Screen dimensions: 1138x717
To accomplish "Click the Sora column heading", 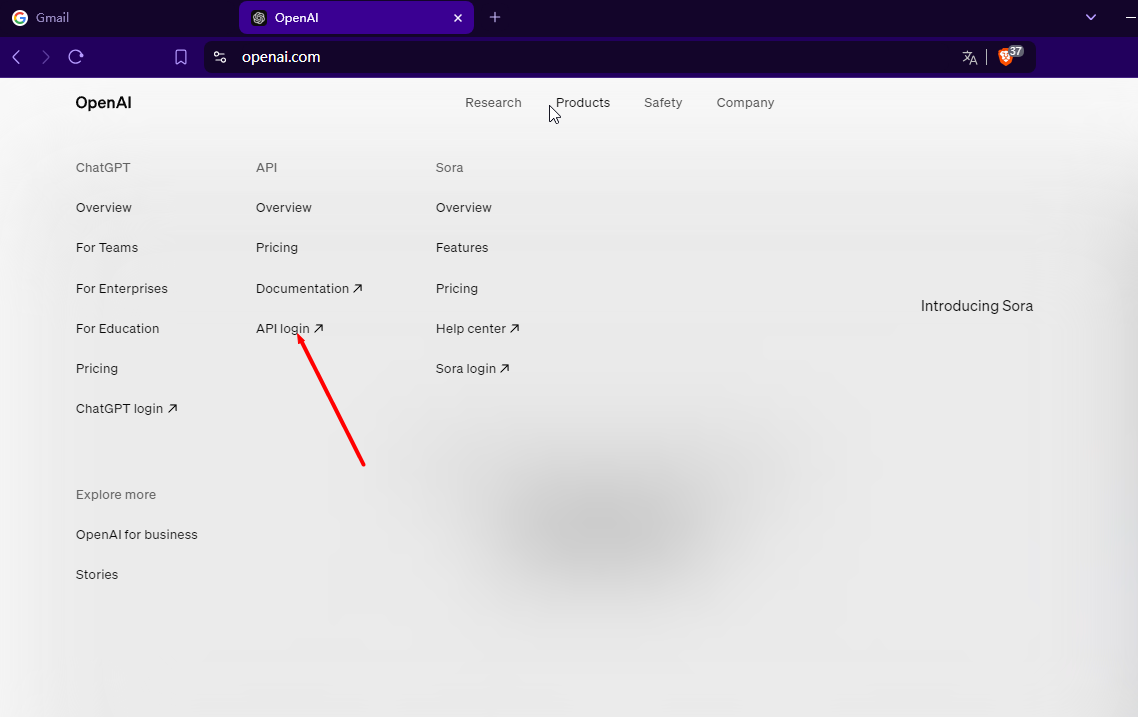I will (449, 168).
